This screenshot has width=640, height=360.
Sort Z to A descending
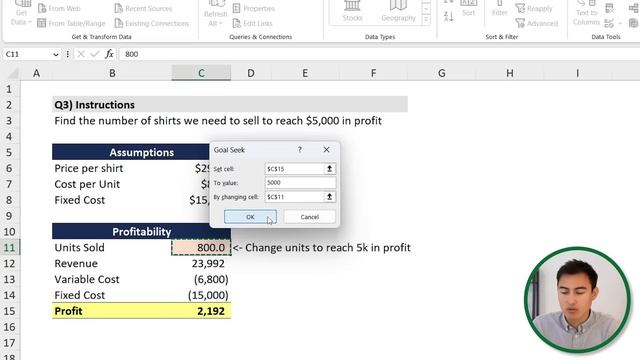pyautogui.click(x=448, y=17)
